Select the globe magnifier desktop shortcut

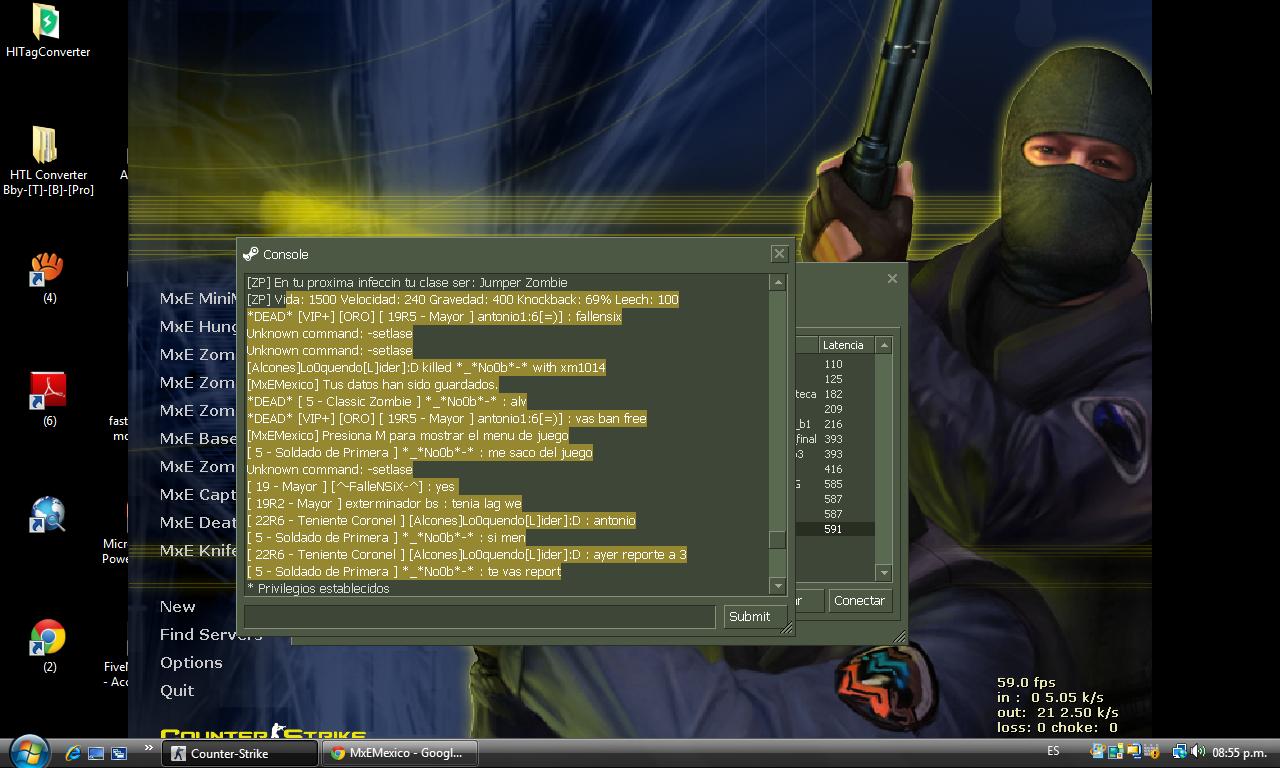pos(47,516)
